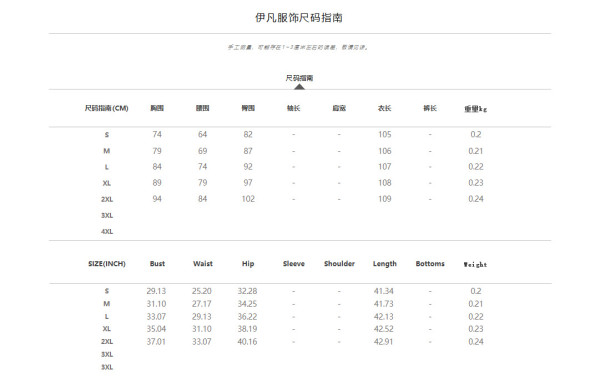This screenshot has width=600, height=389.
Task: Click the 胸围 column header
Action: (157, 108)
